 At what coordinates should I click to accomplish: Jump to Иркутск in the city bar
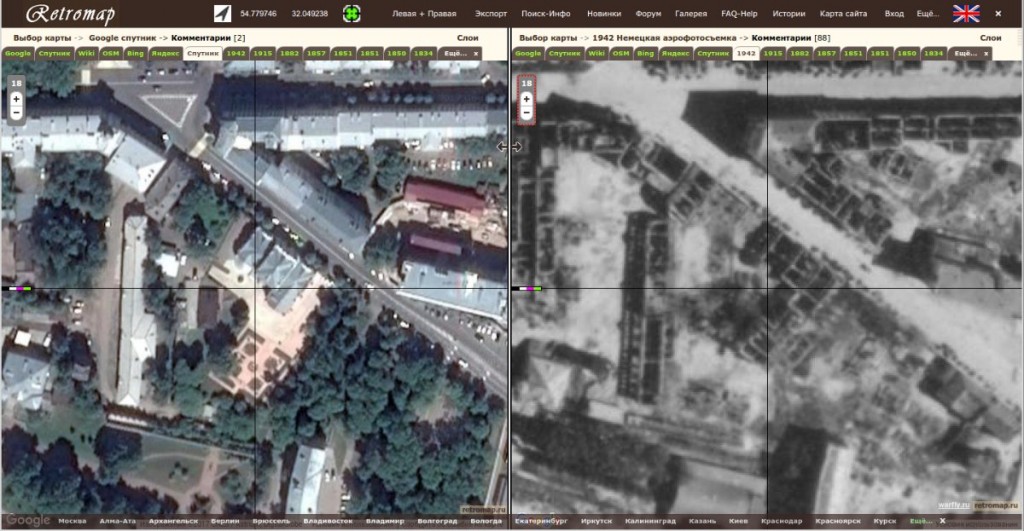(x=596, y=521)
